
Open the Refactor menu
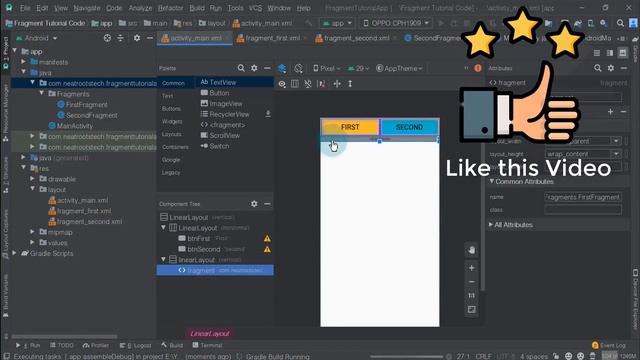point(171,8)
